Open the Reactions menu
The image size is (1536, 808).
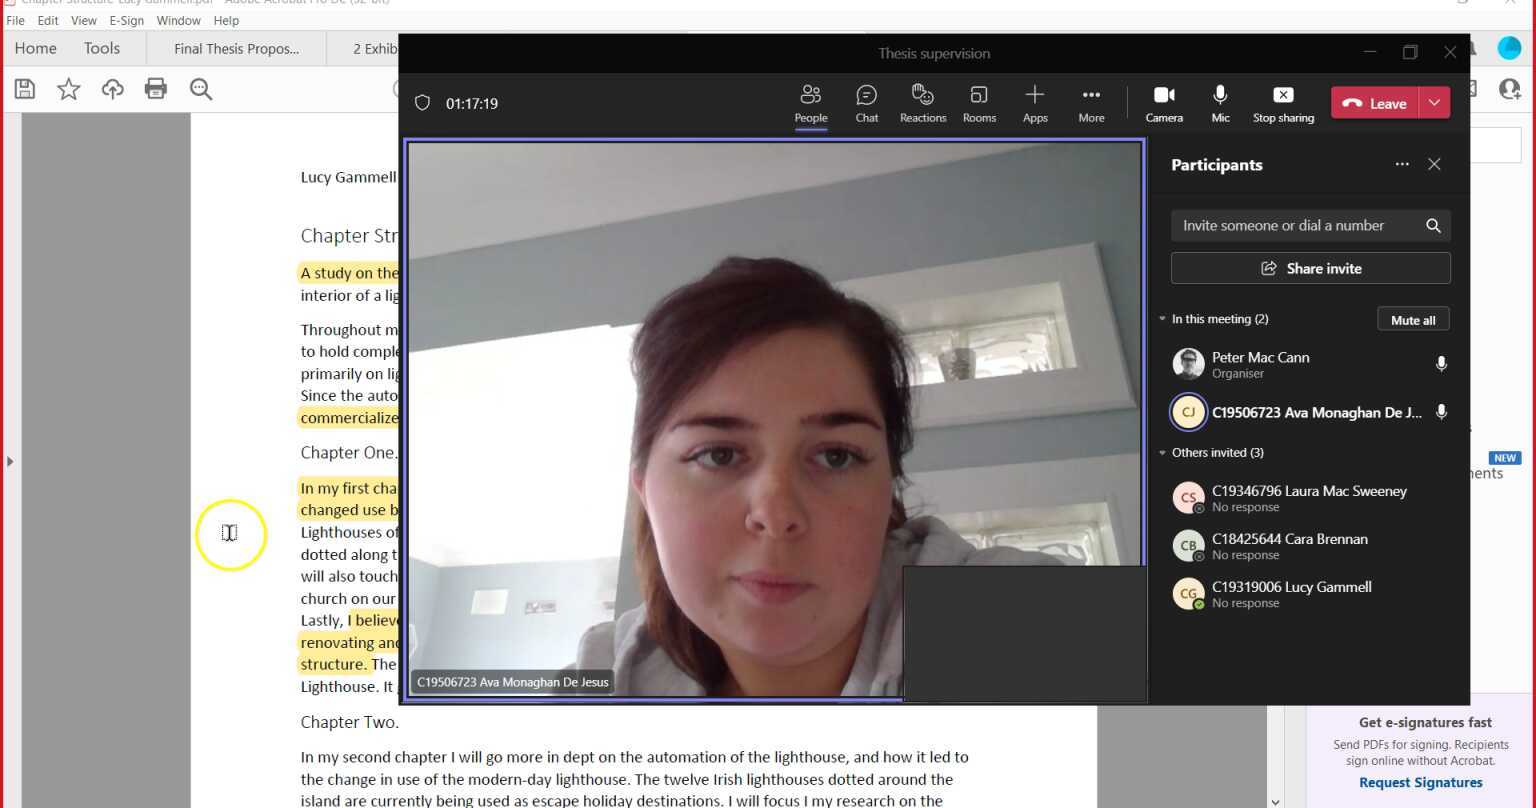click(x=922, y=103)
